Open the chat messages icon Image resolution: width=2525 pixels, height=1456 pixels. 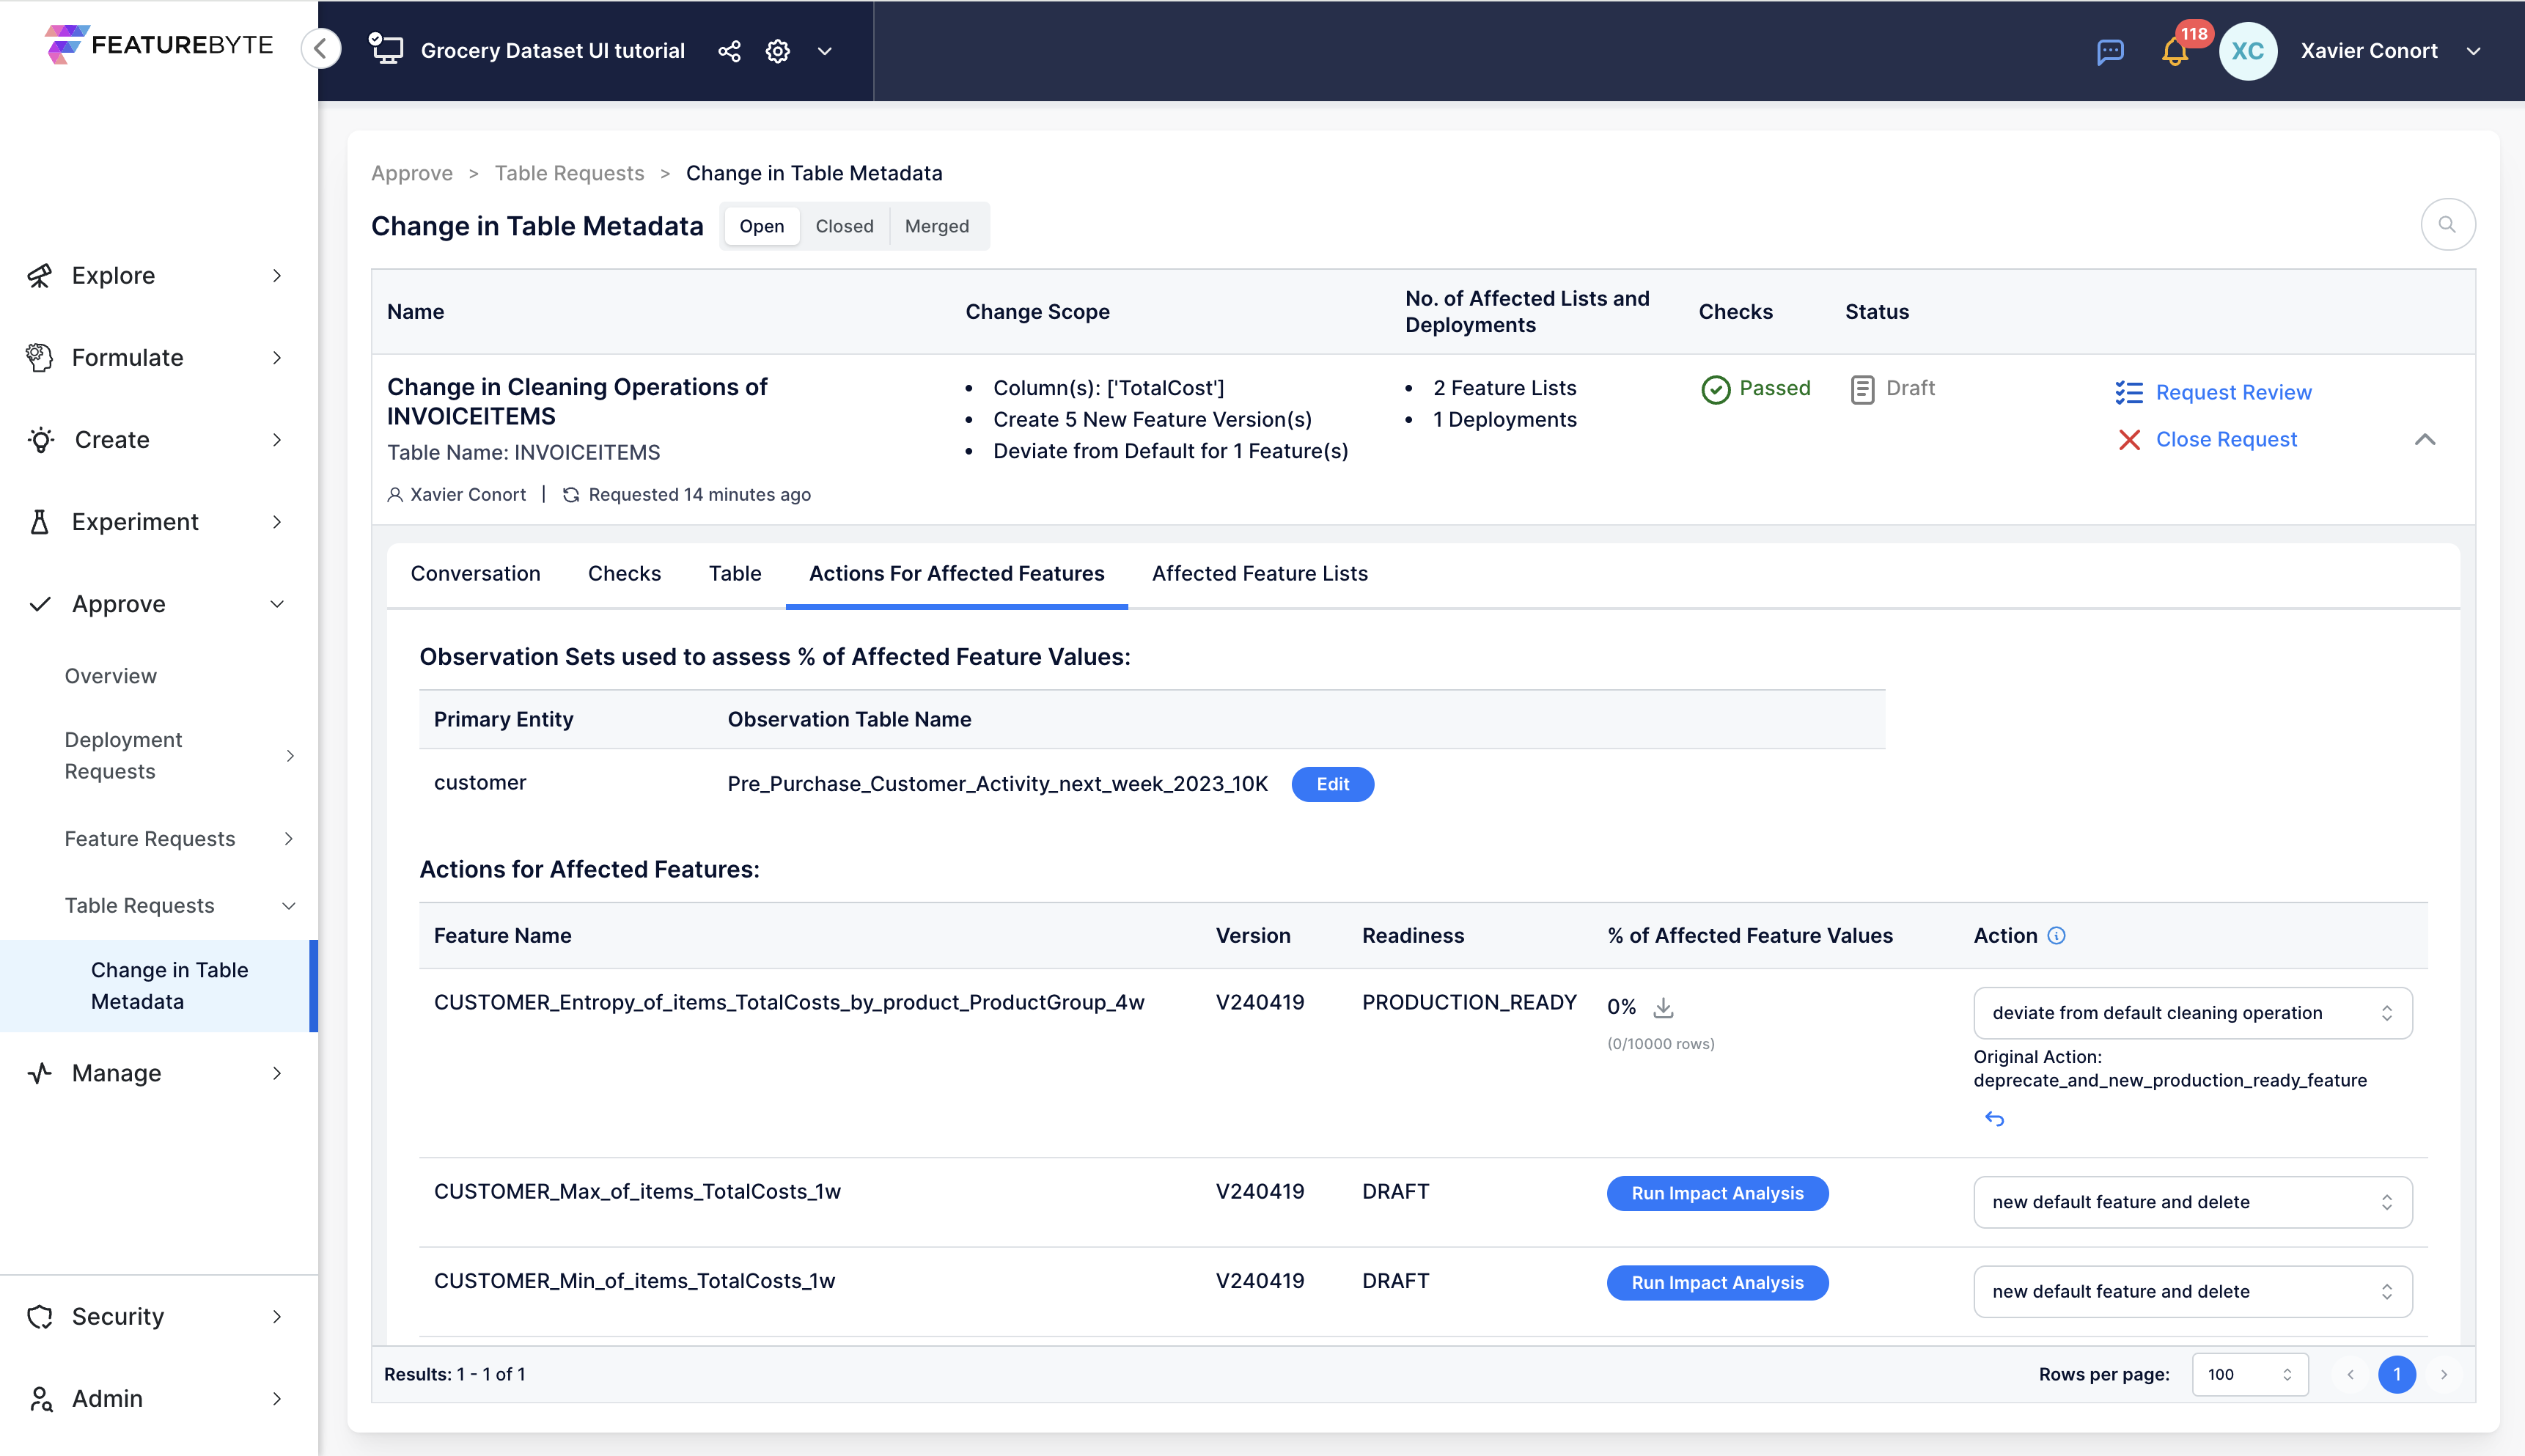coord(2110,51)
